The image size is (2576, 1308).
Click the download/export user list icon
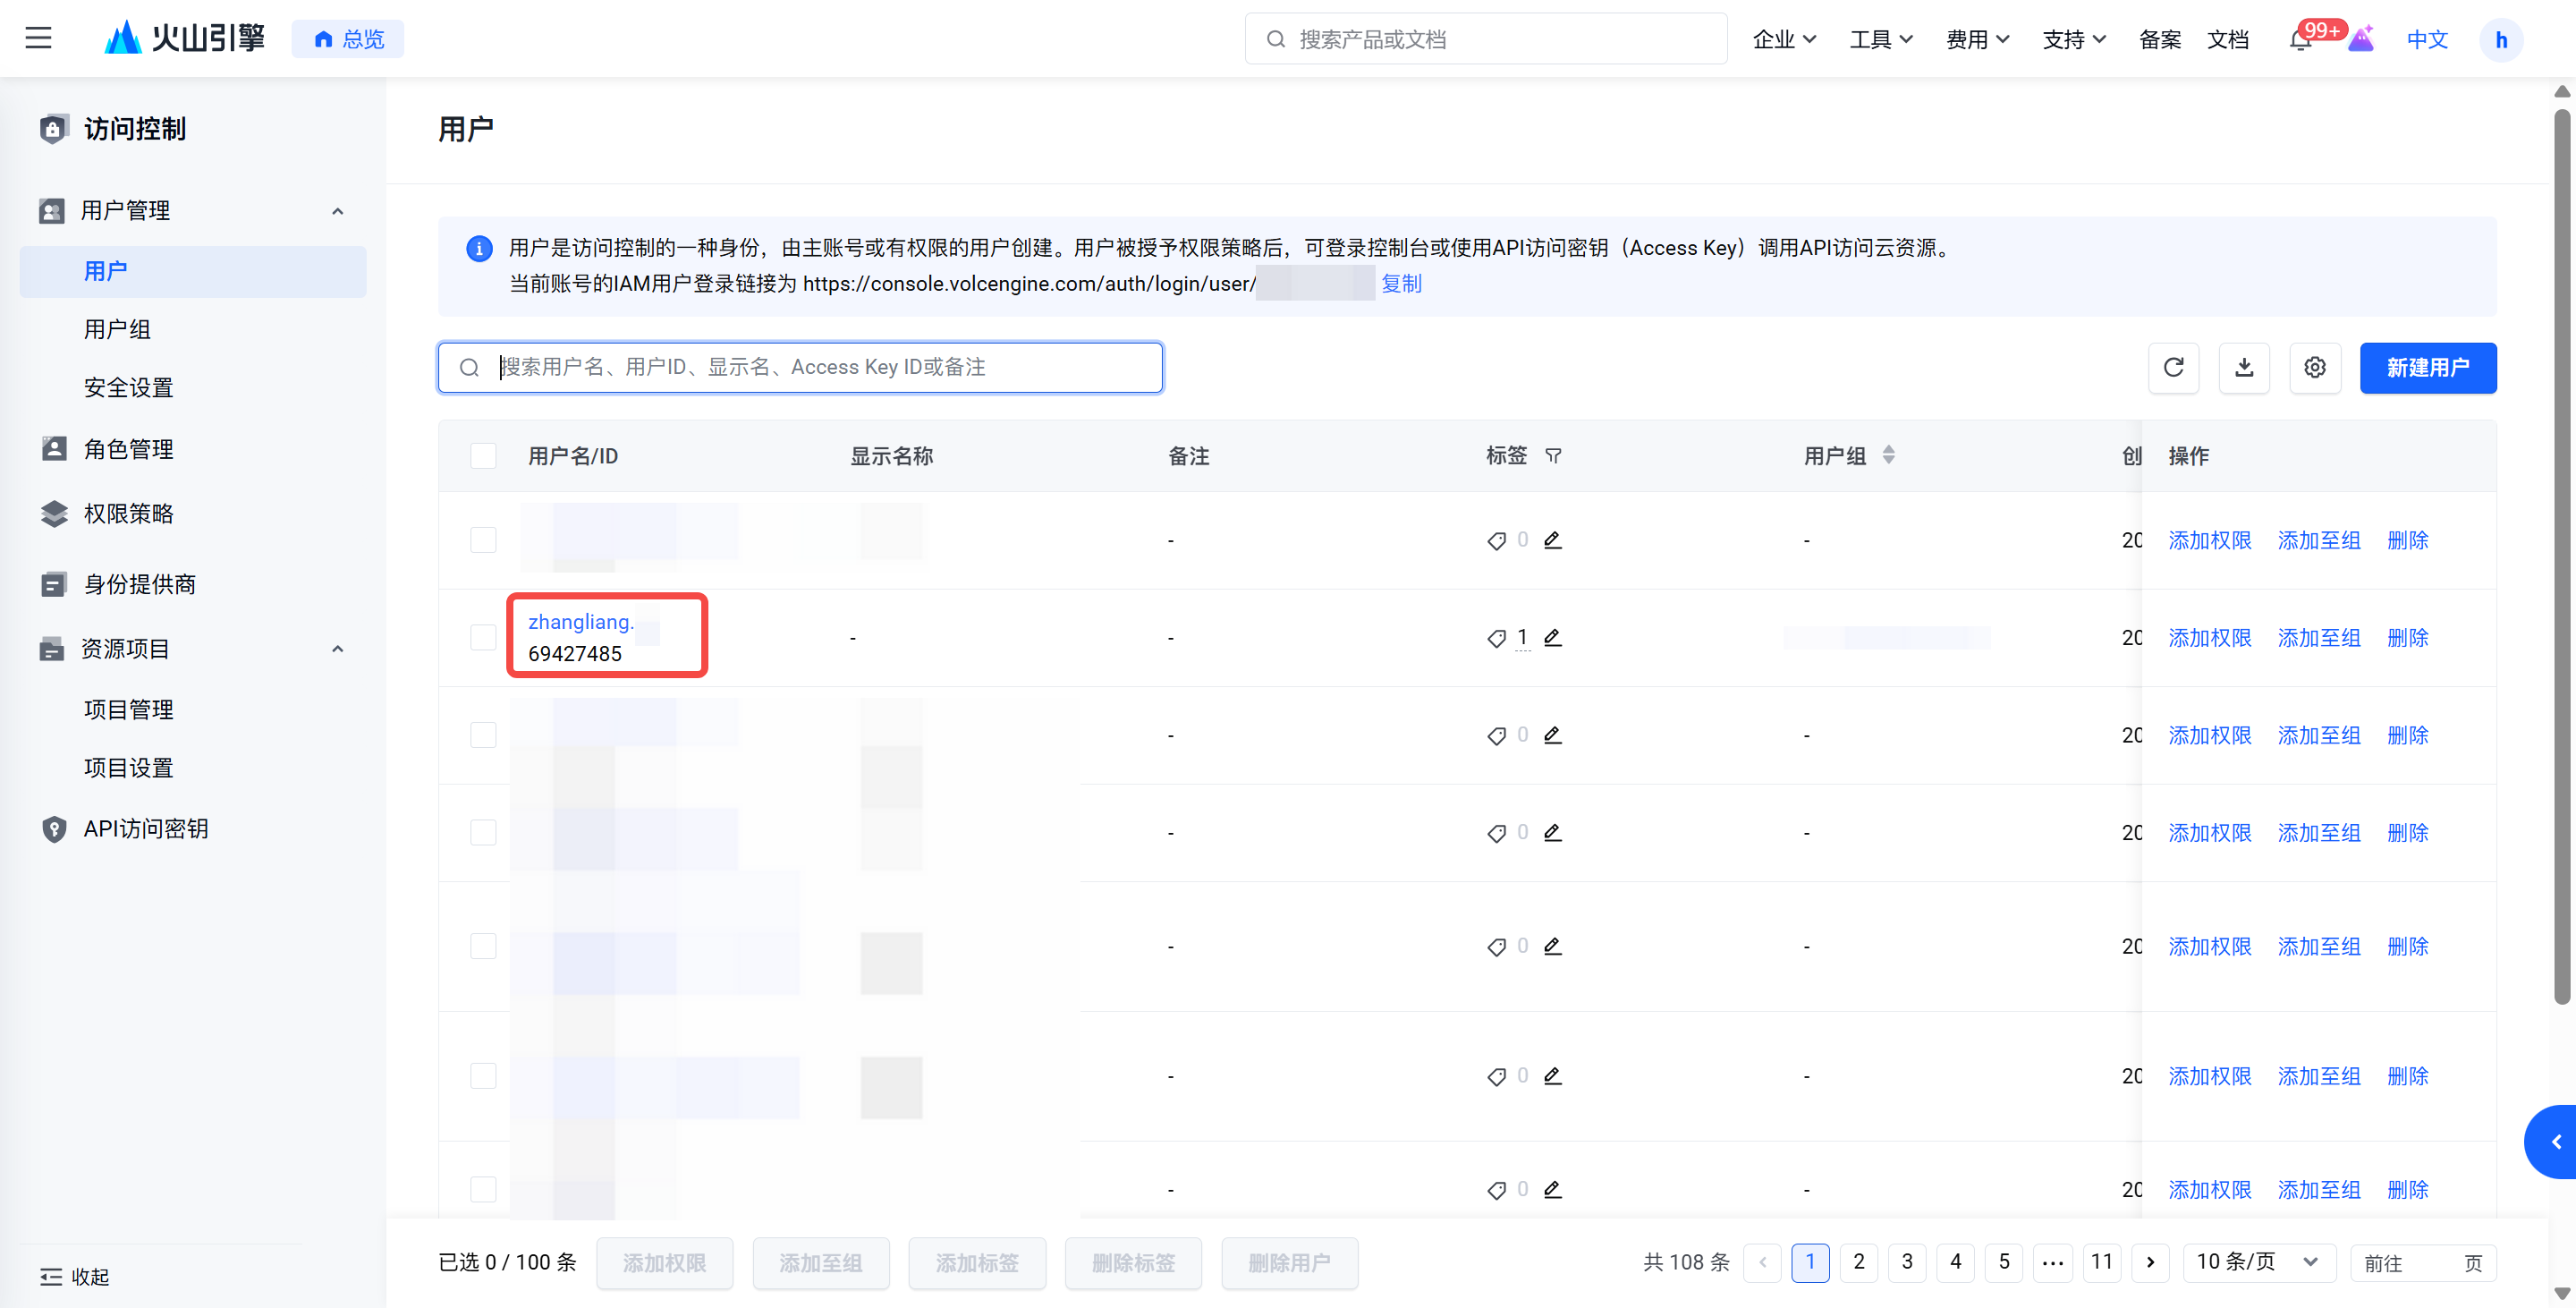(x=2243, y=367)
